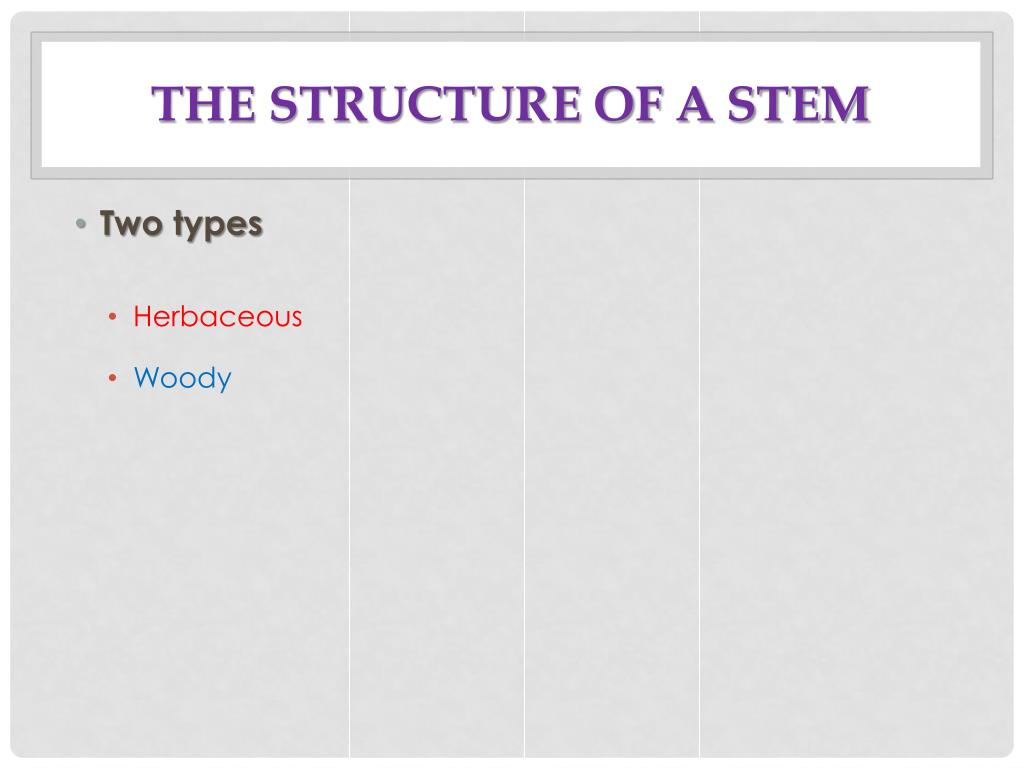Click the standalone letter "A" in the title
Viewport: 1024px width, 768px height.
[694, 104]
